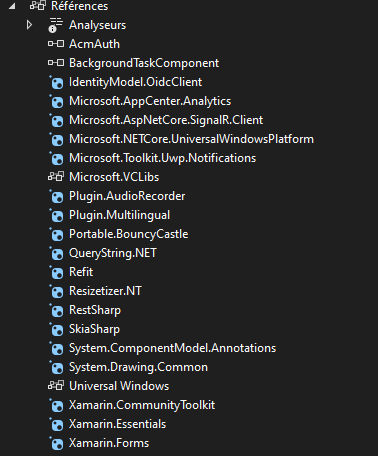Click the System.Drawing.Common package icon
The width and height of the screenshot is (378, 456).
57,367
